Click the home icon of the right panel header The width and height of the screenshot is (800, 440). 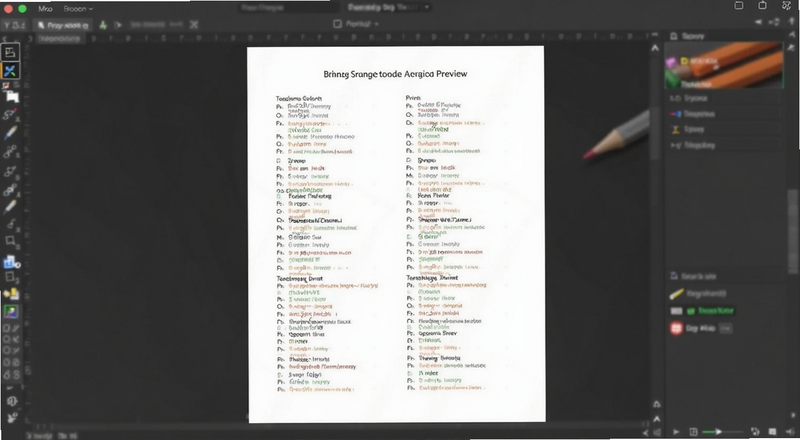[673, 36]
